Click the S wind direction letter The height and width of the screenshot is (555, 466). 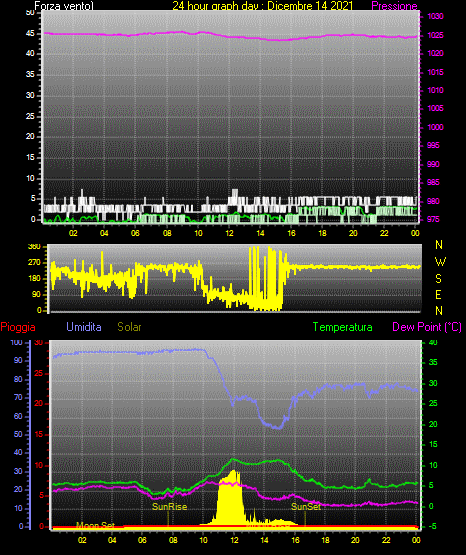pos(438,279)
